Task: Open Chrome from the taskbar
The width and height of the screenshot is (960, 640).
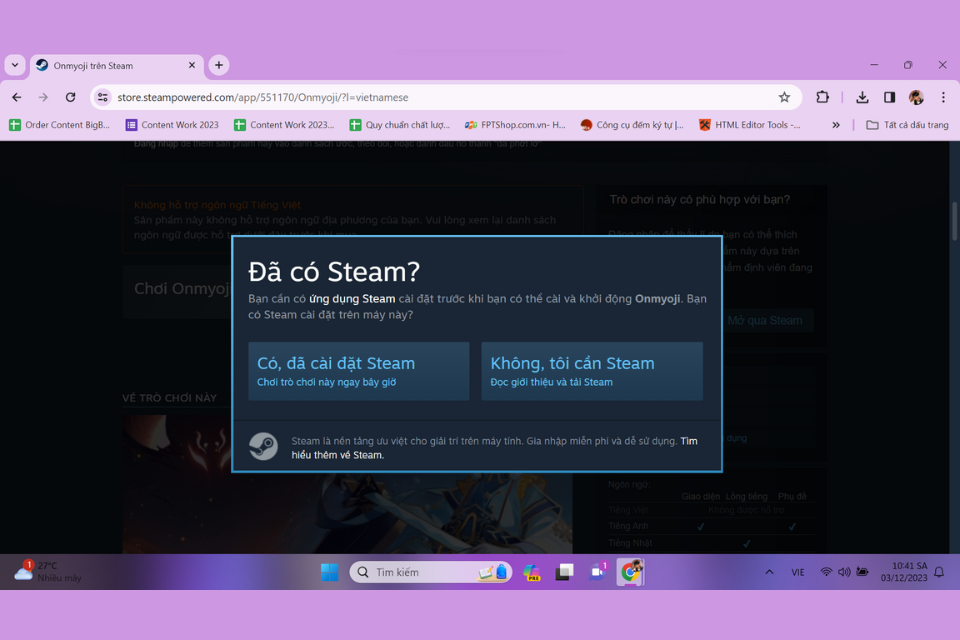Action: click(x=630, y=572)
